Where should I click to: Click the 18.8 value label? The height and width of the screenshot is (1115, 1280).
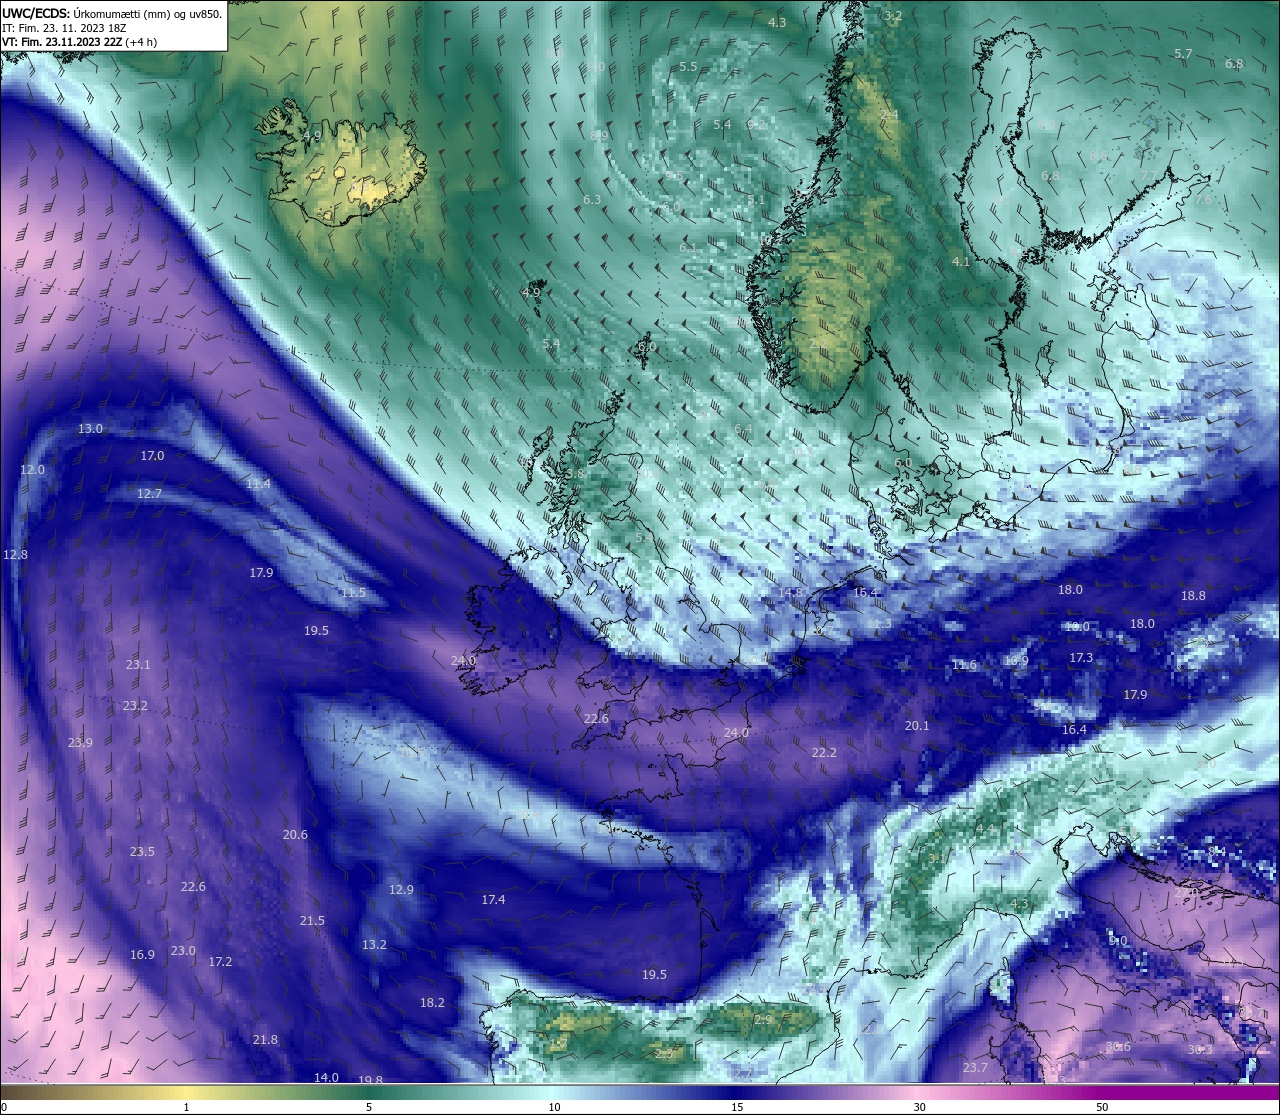[x=1193, y=596]
